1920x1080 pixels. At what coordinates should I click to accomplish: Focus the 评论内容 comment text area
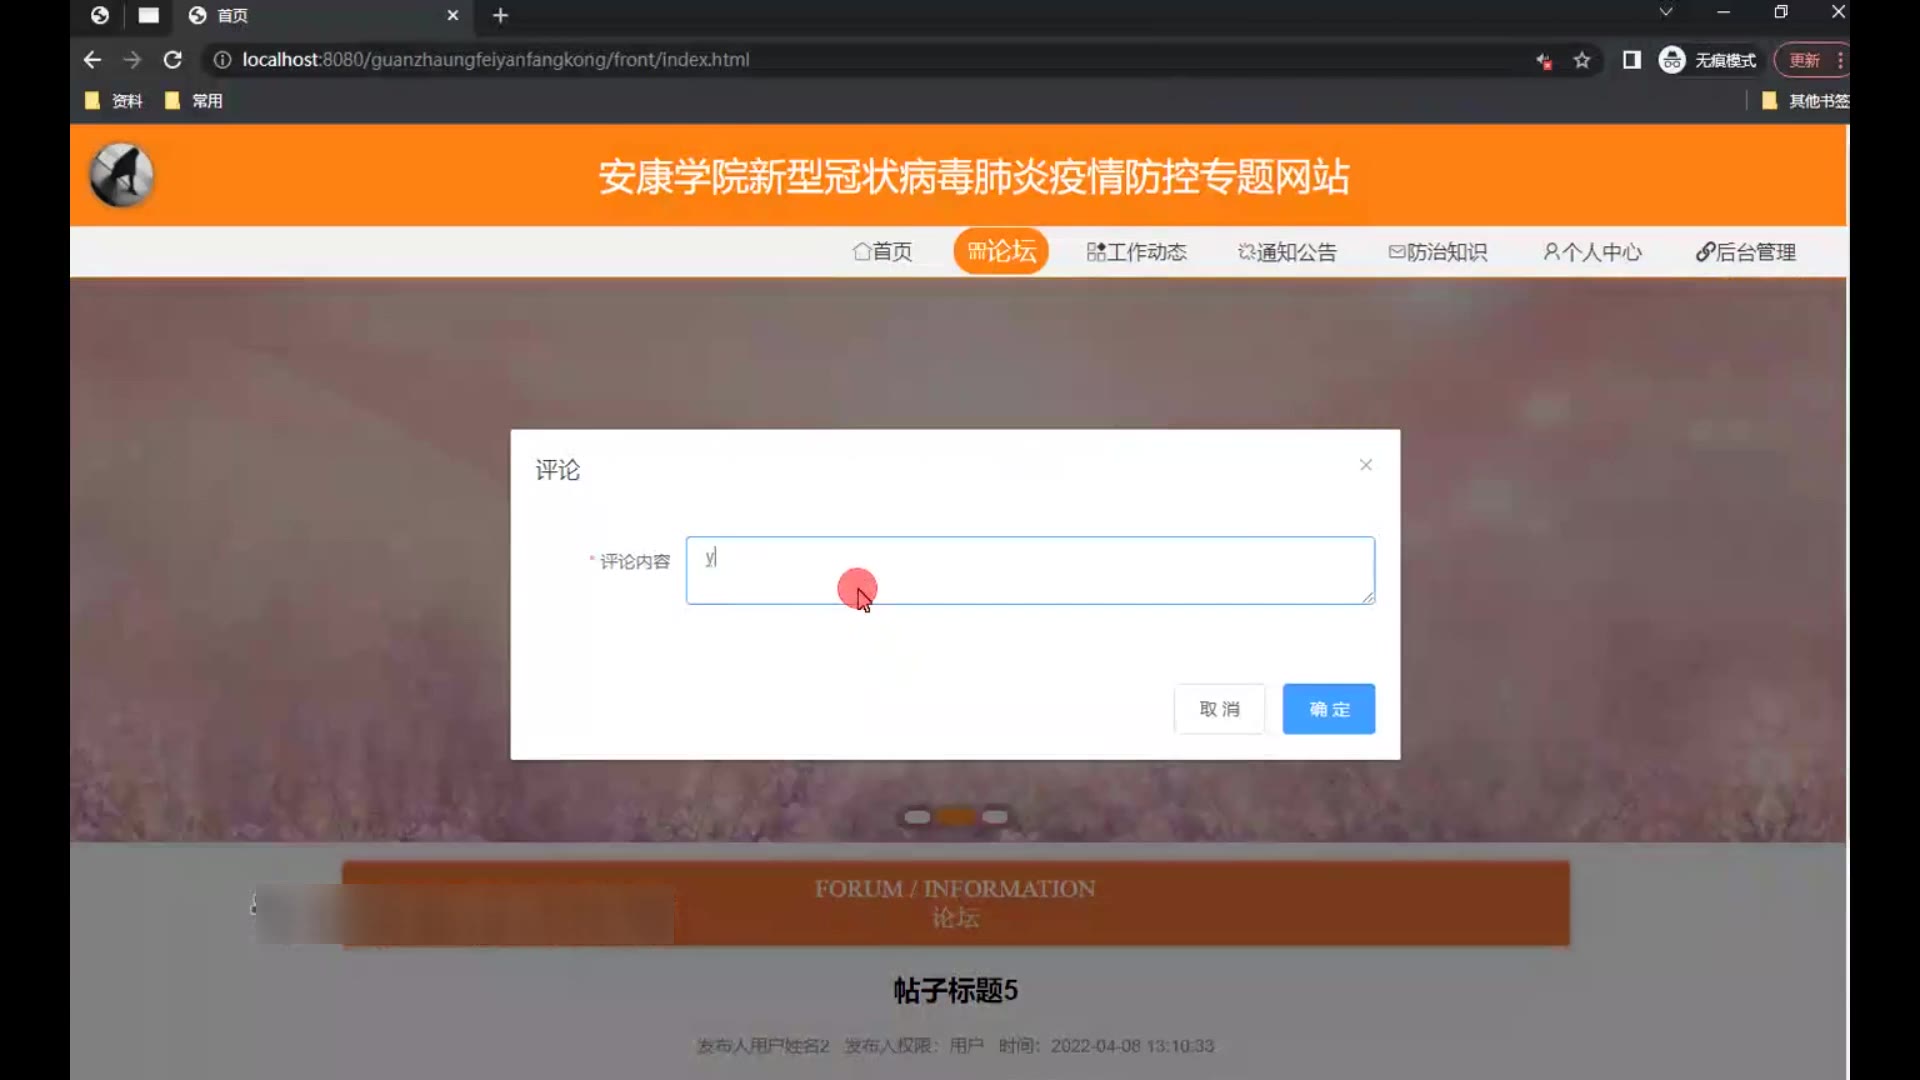tap(1029, 570)
